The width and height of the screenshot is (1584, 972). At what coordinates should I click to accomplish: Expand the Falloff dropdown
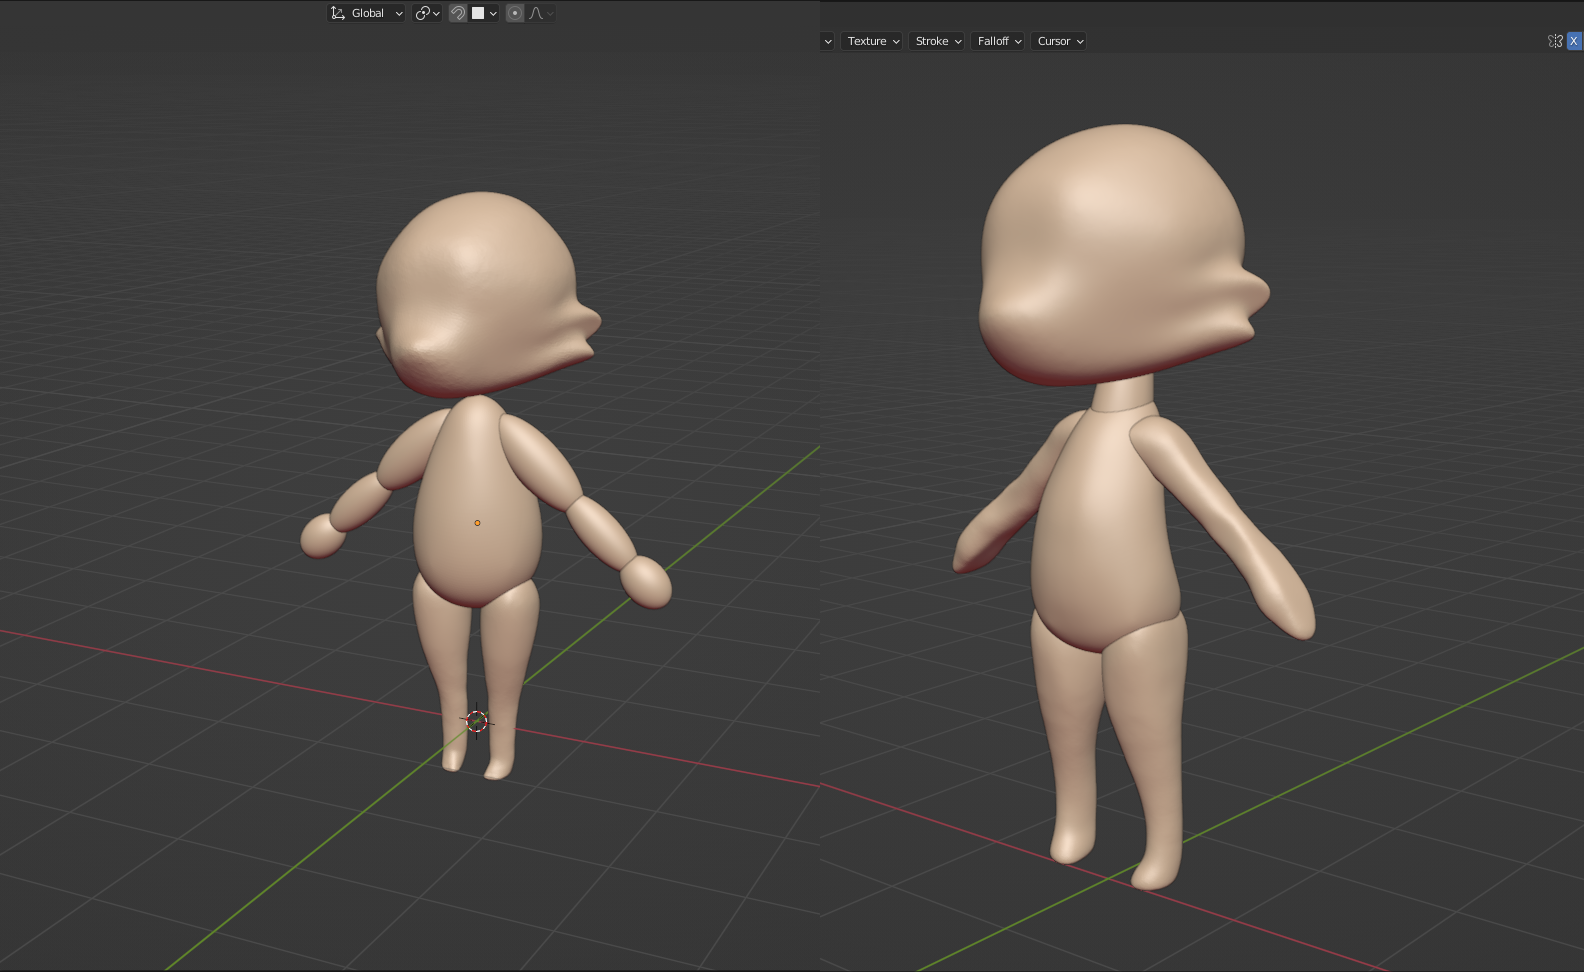point(998,41)
